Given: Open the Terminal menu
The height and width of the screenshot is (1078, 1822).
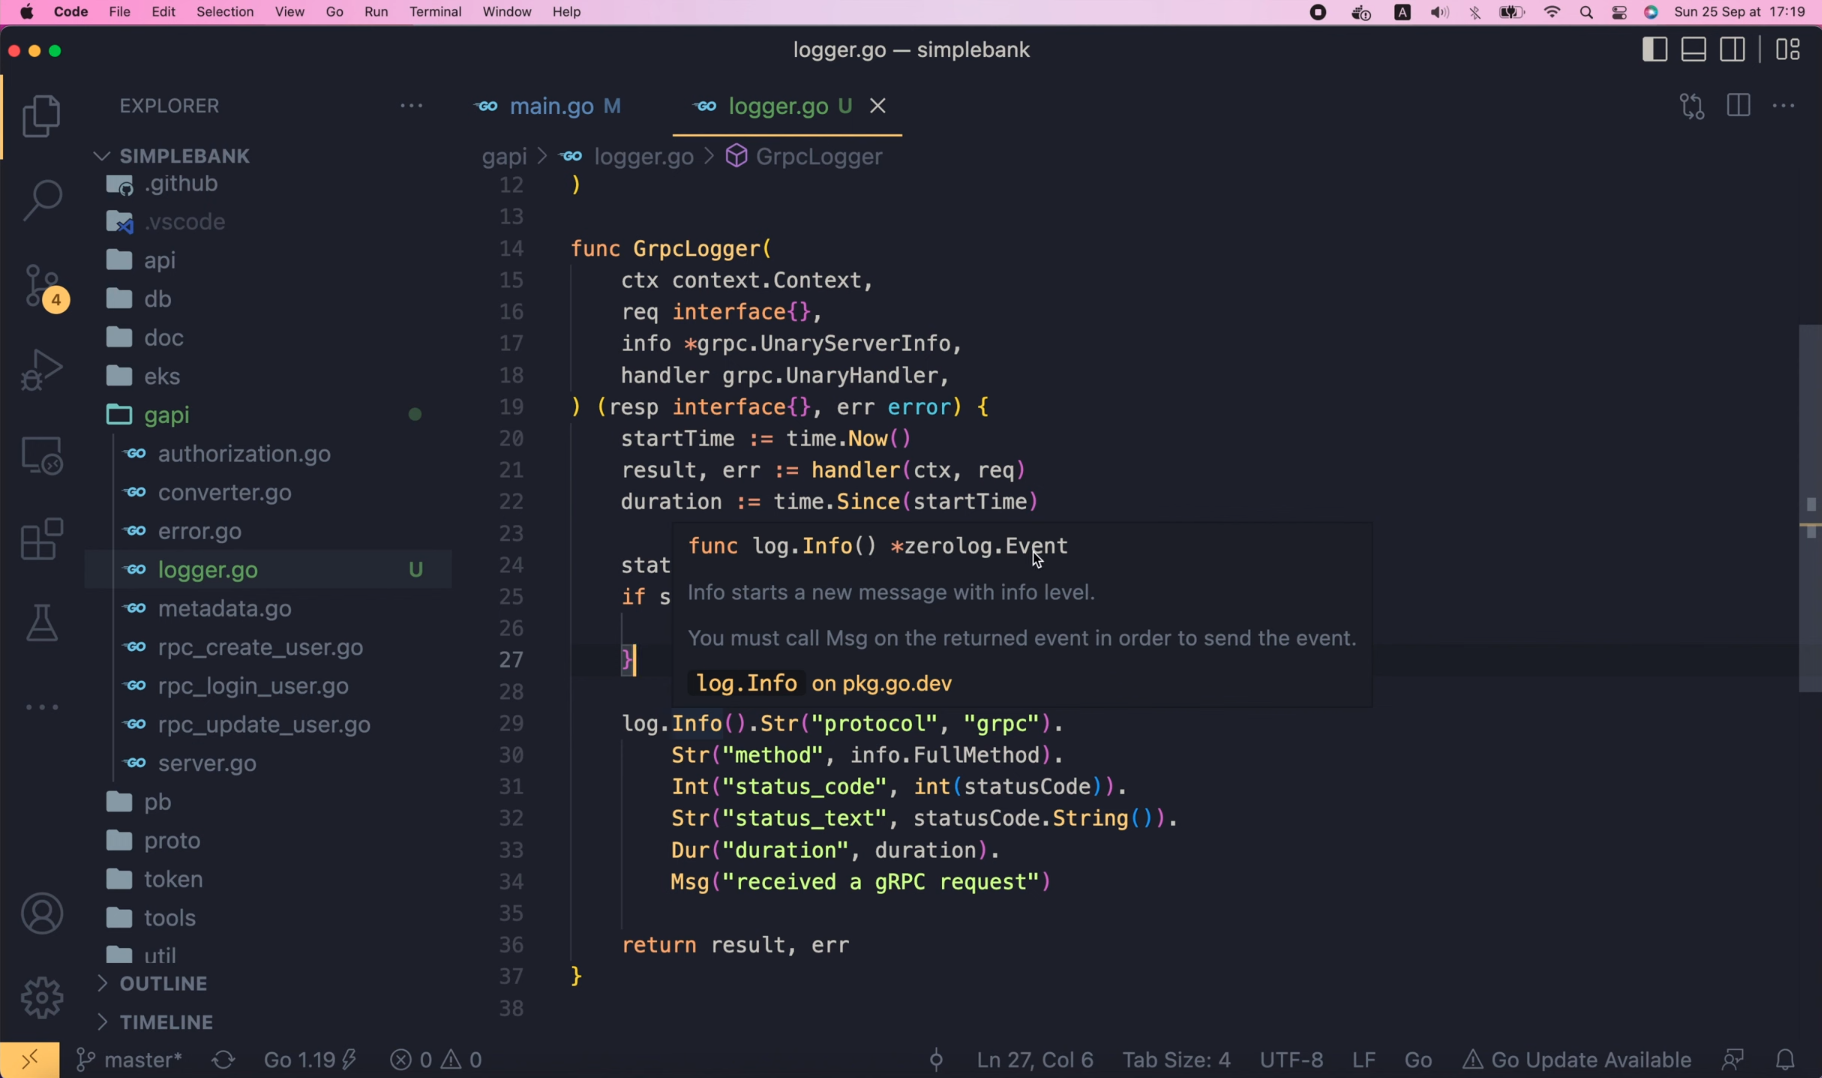Looking at the screenshot, I should tap(435, 12).
